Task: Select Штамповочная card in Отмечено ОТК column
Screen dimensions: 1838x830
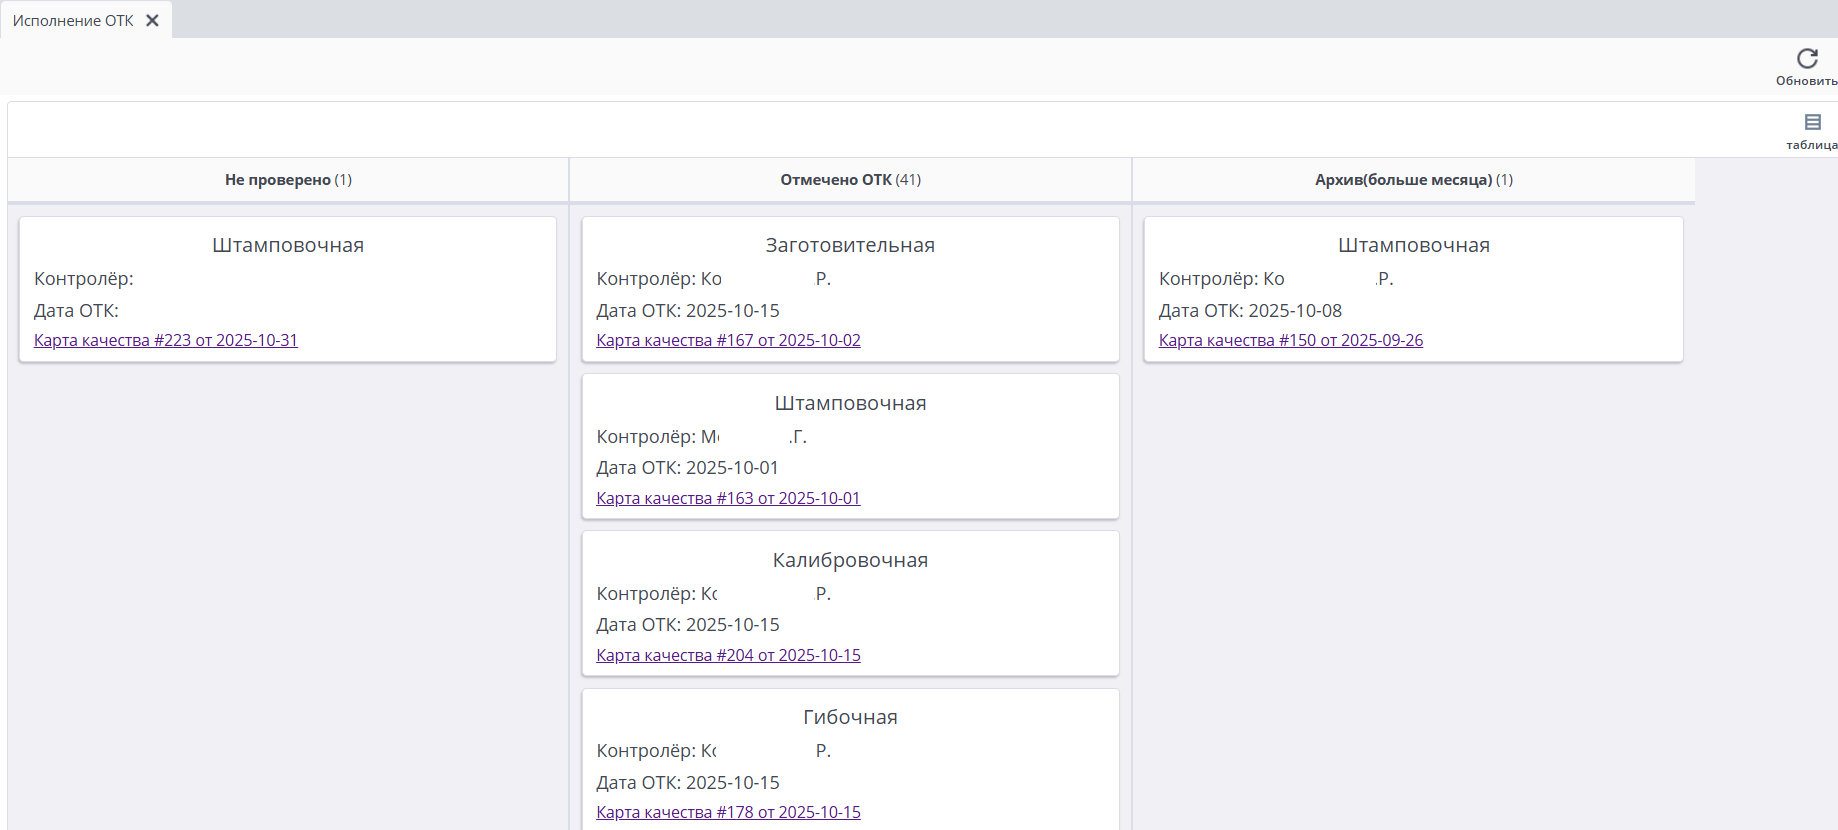Action: [x=850, y=403]
